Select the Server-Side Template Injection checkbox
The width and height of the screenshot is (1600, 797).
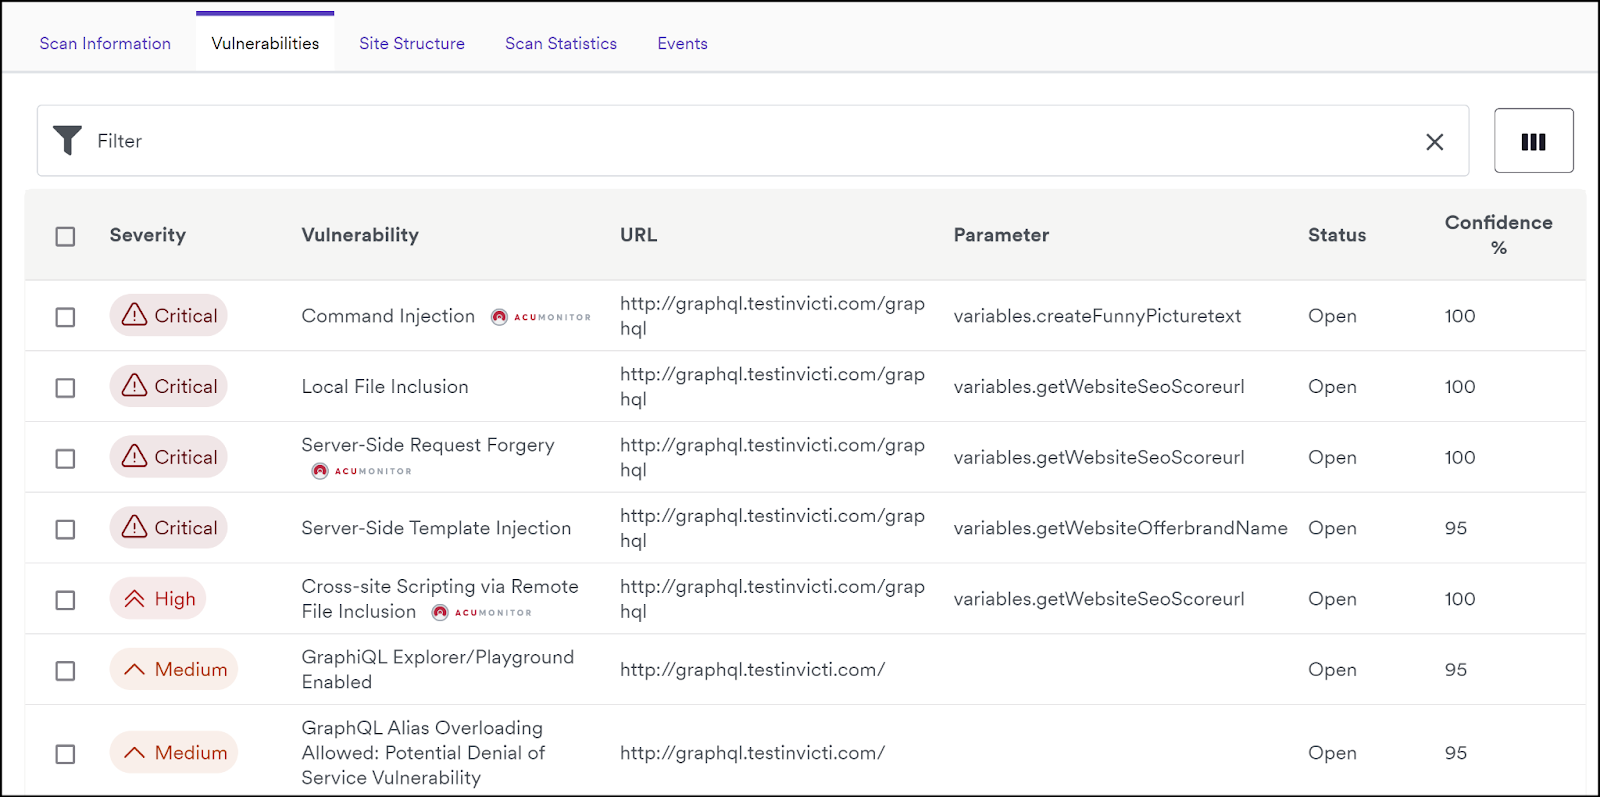coord(65,529)
